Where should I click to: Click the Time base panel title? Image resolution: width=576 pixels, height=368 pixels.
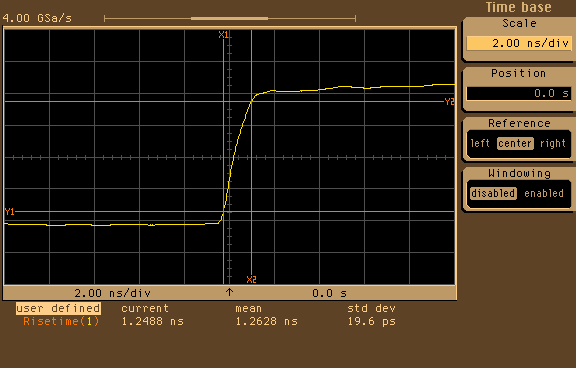pos(518,7)
